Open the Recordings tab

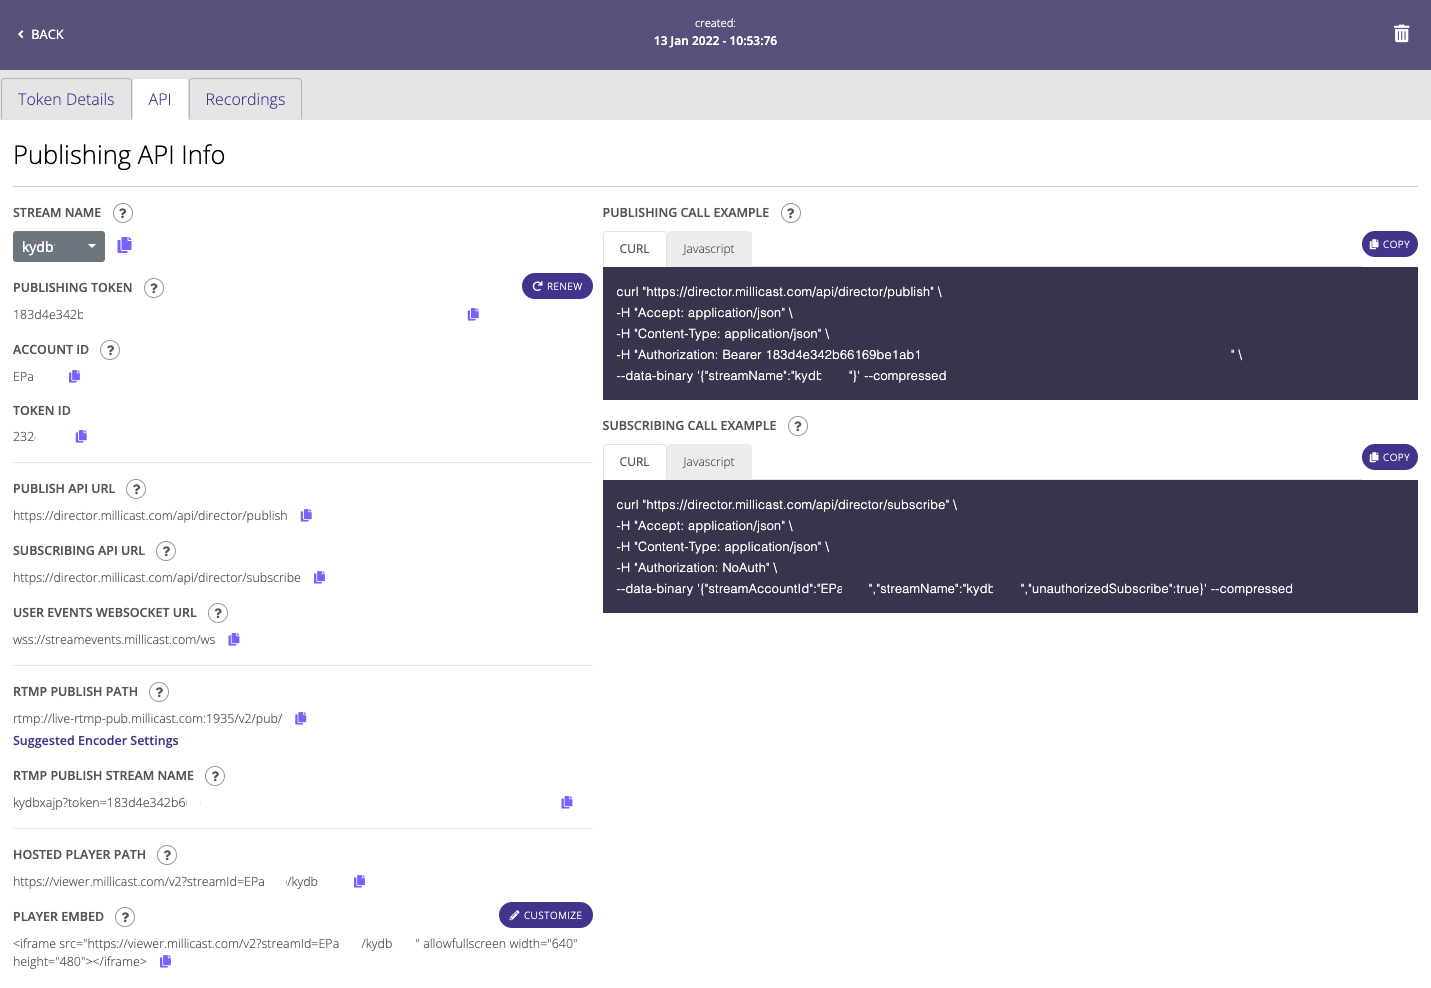(x=245, y=99)
